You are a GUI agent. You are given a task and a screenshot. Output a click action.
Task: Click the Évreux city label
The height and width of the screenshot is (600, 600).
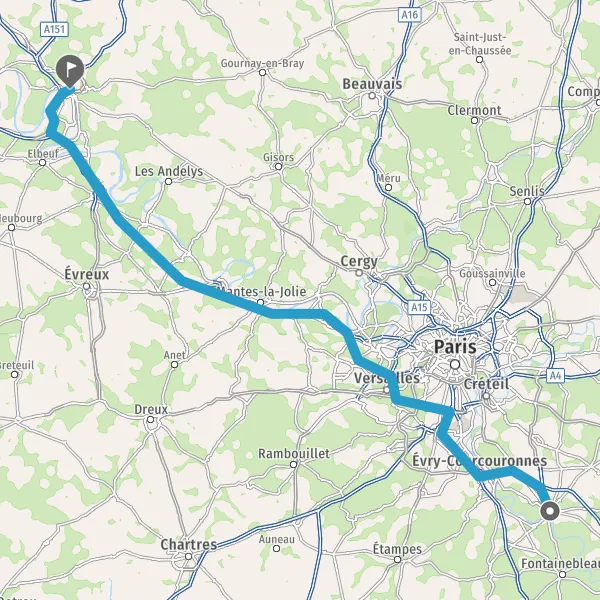(86, 274)
